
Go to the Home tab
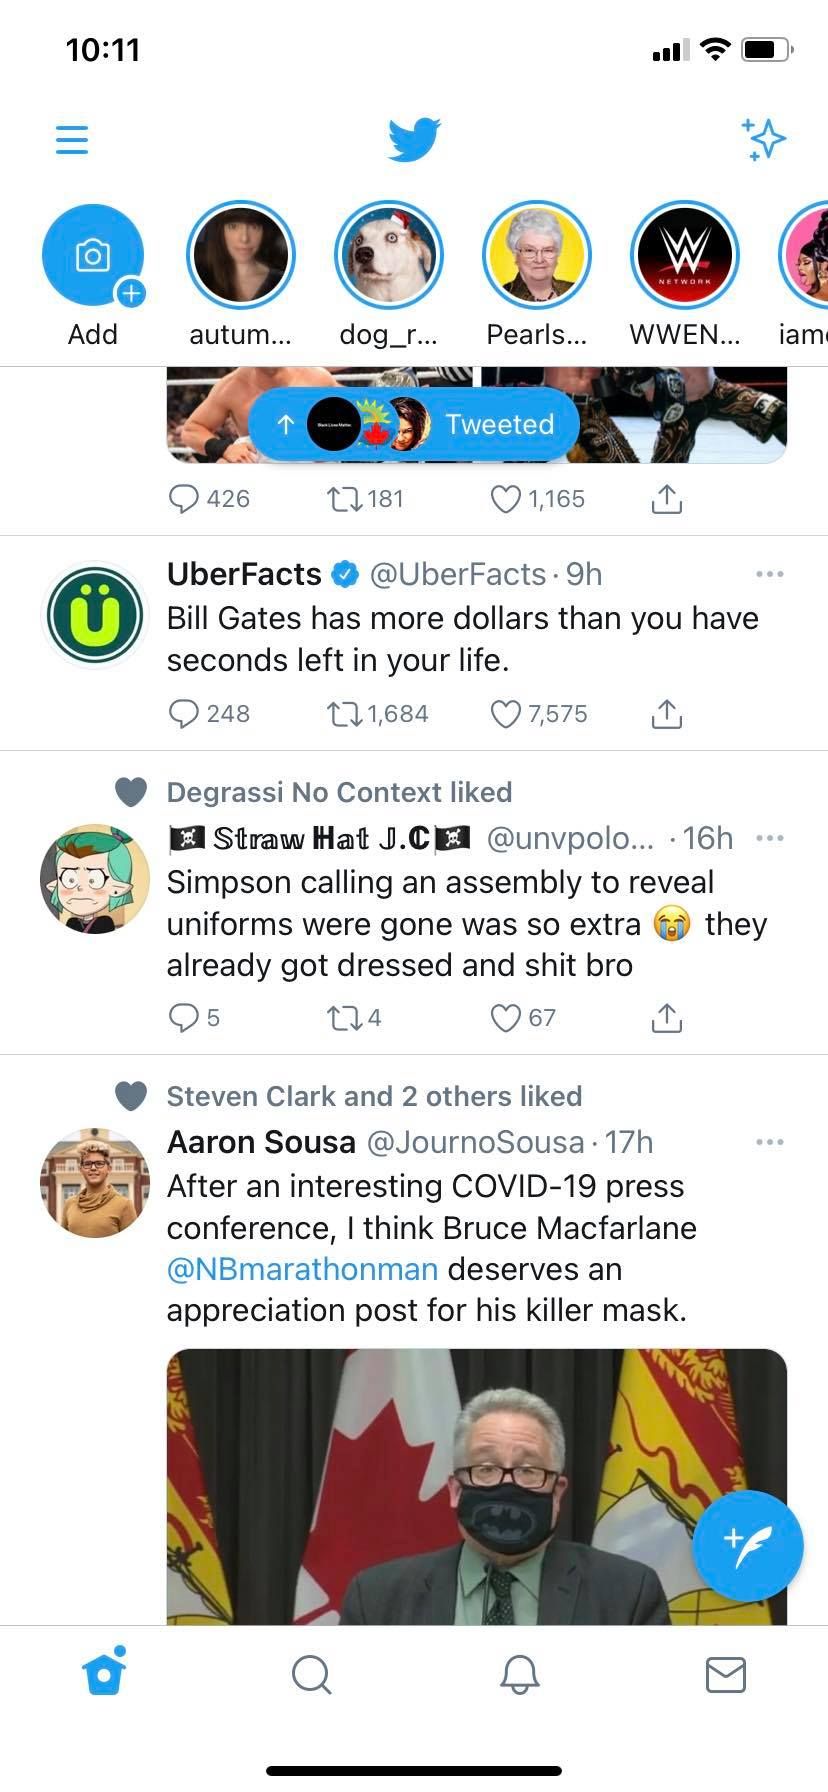coord(104,1674)
